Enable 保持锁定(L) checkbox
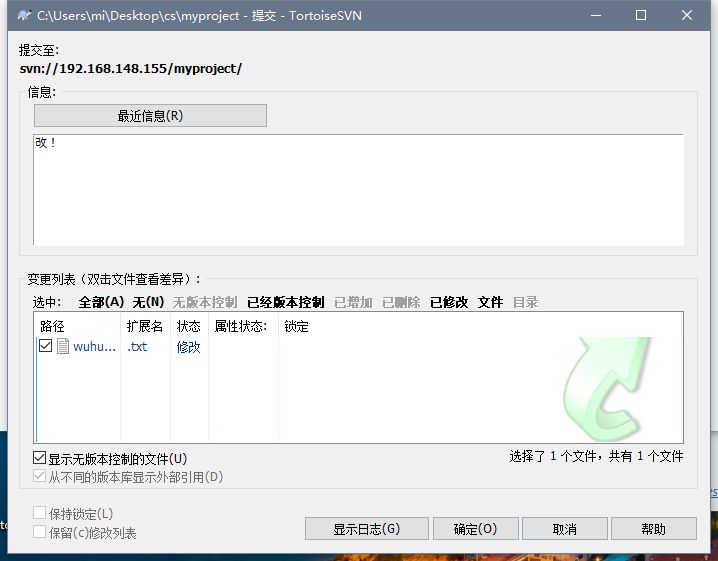The height and width of the screenshot is (561, 718). coord(39,513)
